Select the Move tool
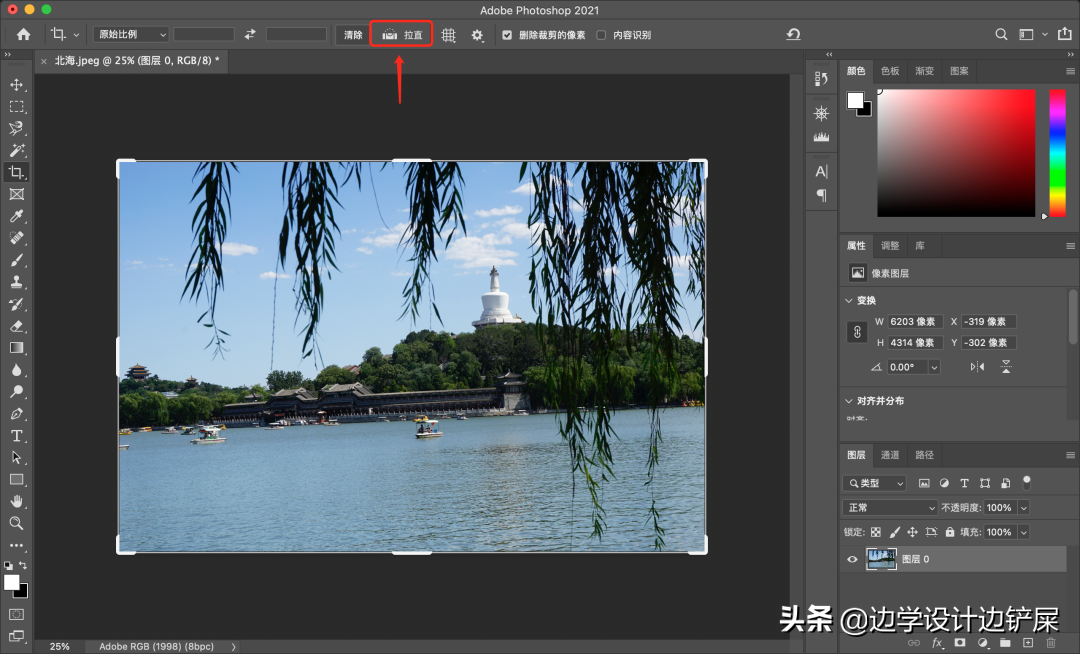 click(x=17, y=85)
